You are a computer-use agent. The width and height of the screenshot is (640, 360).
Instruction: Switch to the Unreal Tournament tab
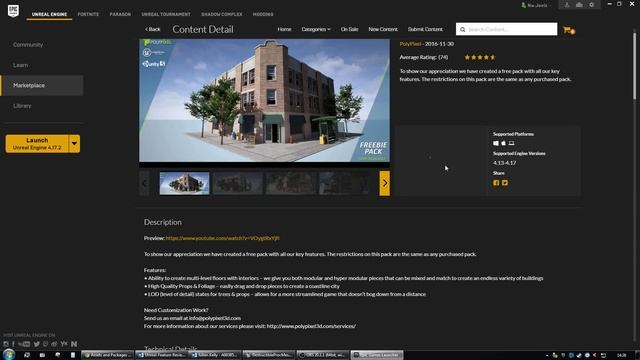[166, 14]
